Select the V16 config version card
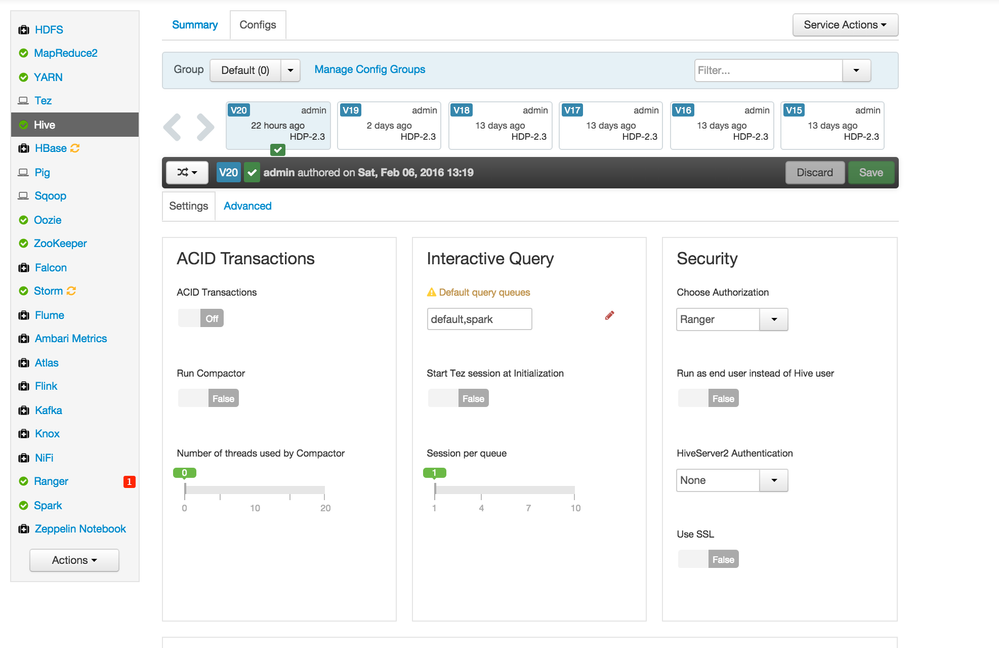Viewport: 999px width, 648px height. 722,126
